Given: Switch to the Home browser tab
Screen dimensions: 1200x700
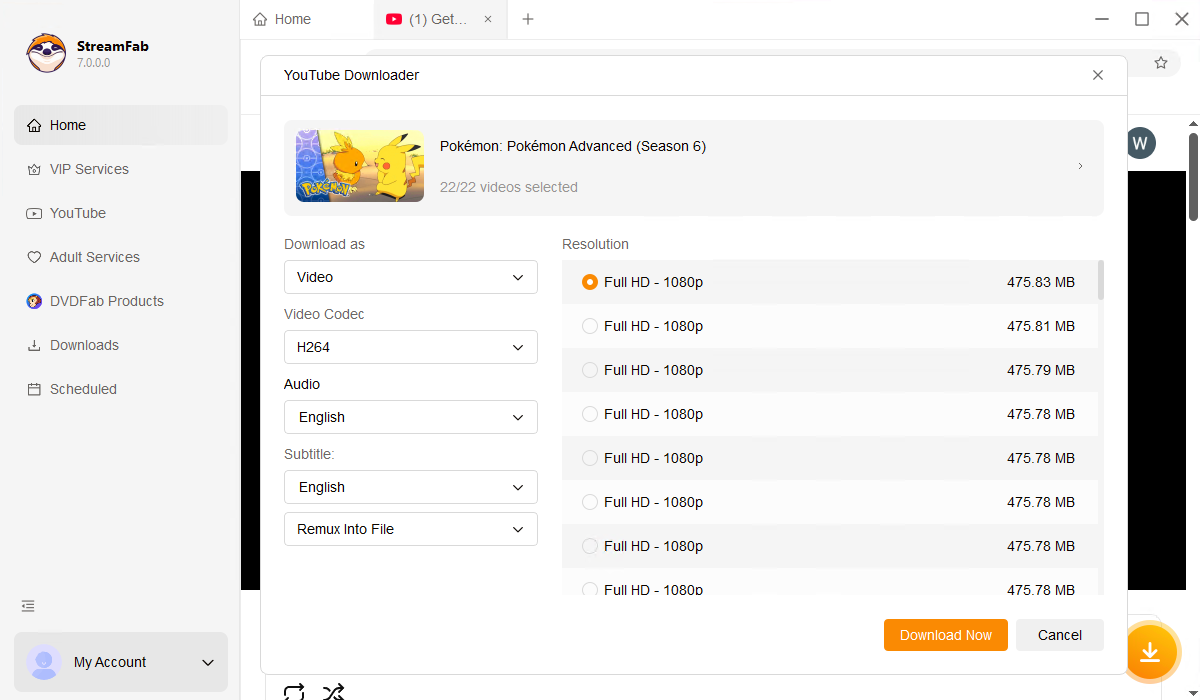Looking at the screenshot, I should coord(293,19).
